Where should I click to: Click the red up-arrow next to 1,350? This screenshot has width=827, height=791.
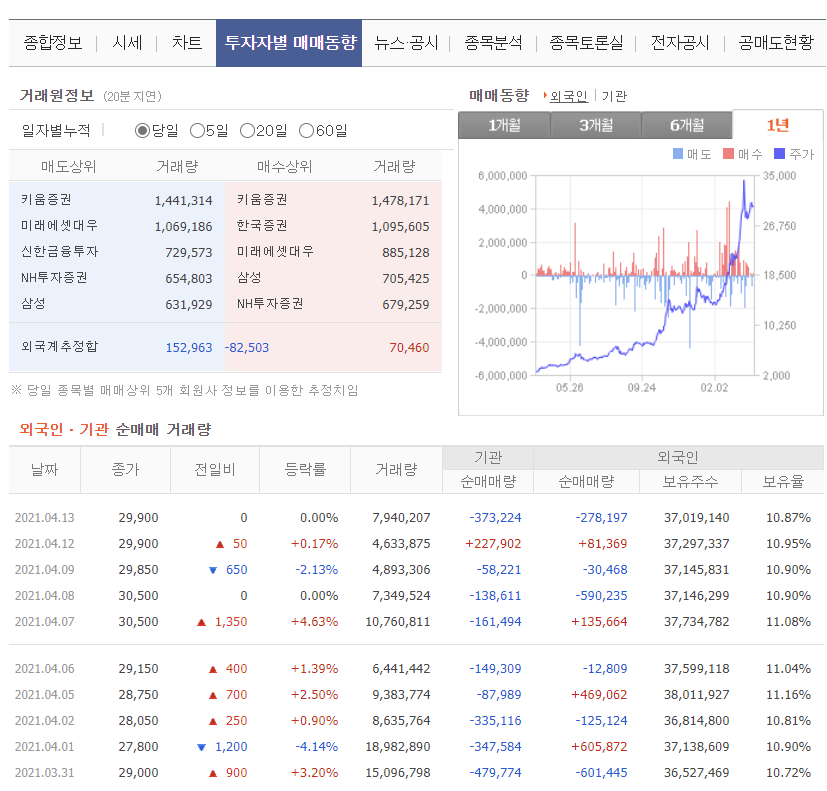coord(201,622)
